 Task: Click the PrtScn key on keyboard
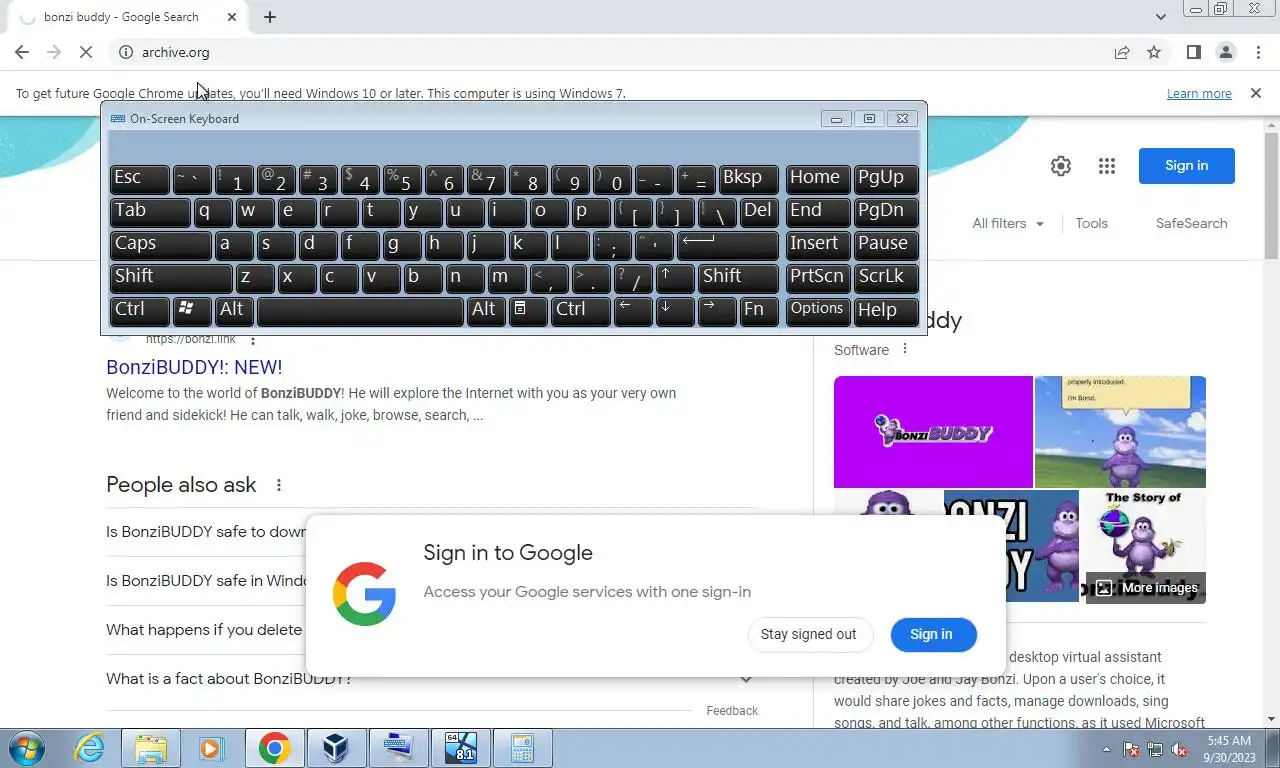click(x=818, y=278)
